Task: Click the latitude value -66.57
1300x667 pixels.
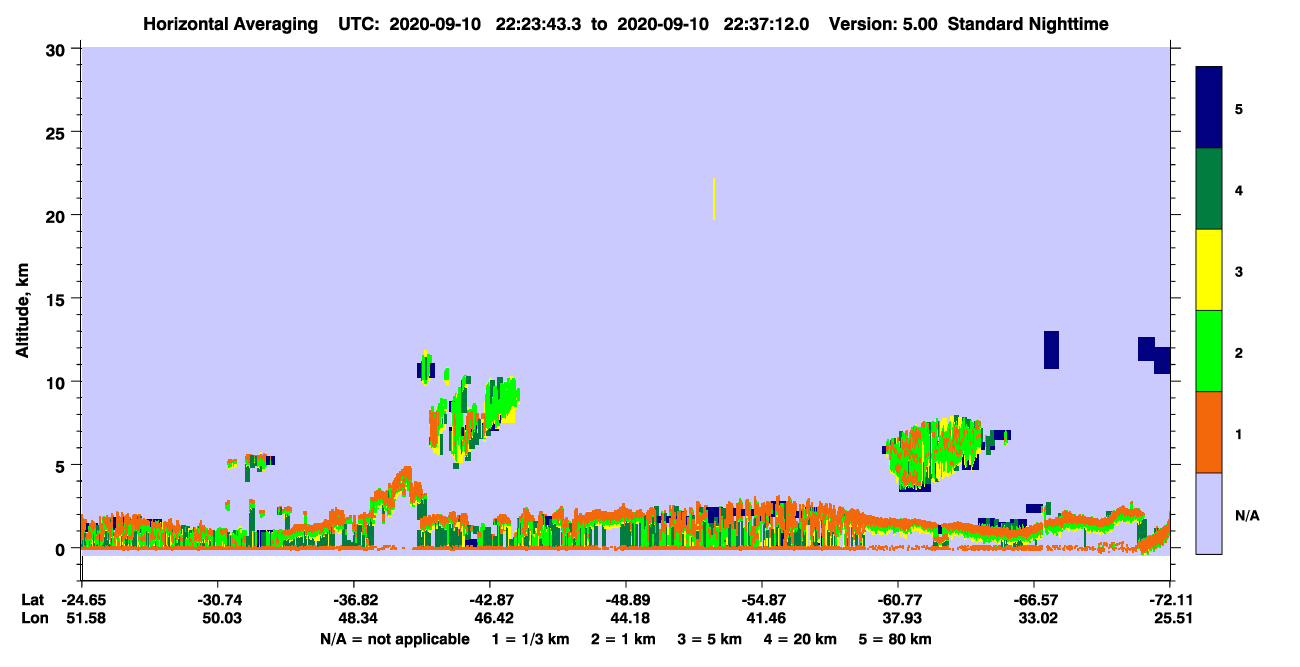Action: [x=1034, y=600]
